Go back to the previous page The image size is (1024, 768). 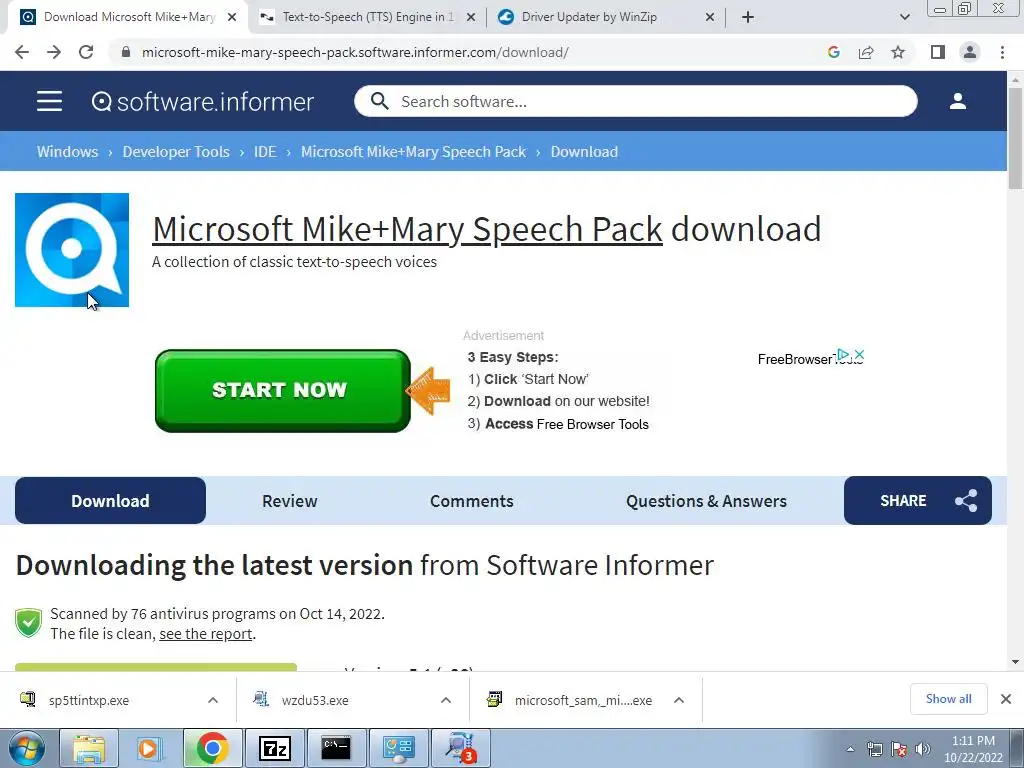click(22, 52)
